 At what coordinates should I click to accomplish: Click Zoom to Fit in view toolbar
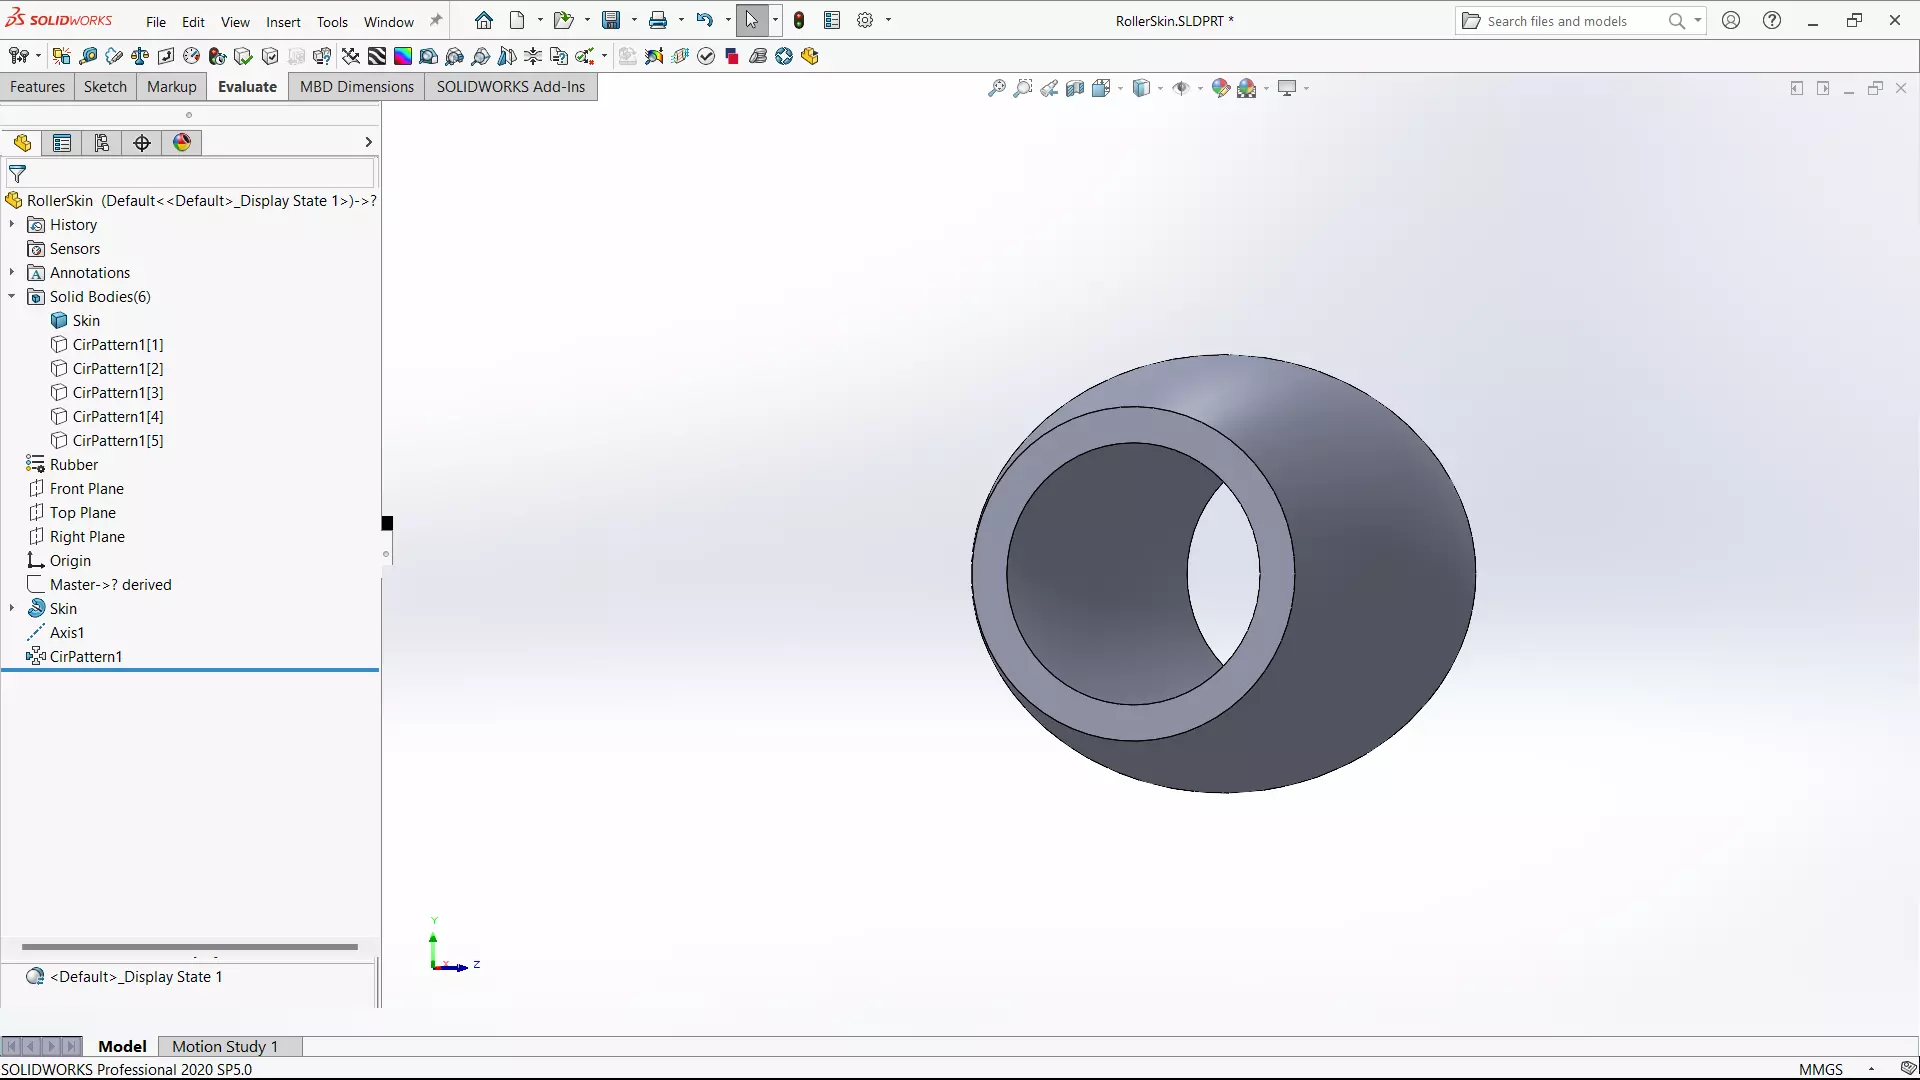(x=997, y=88)
